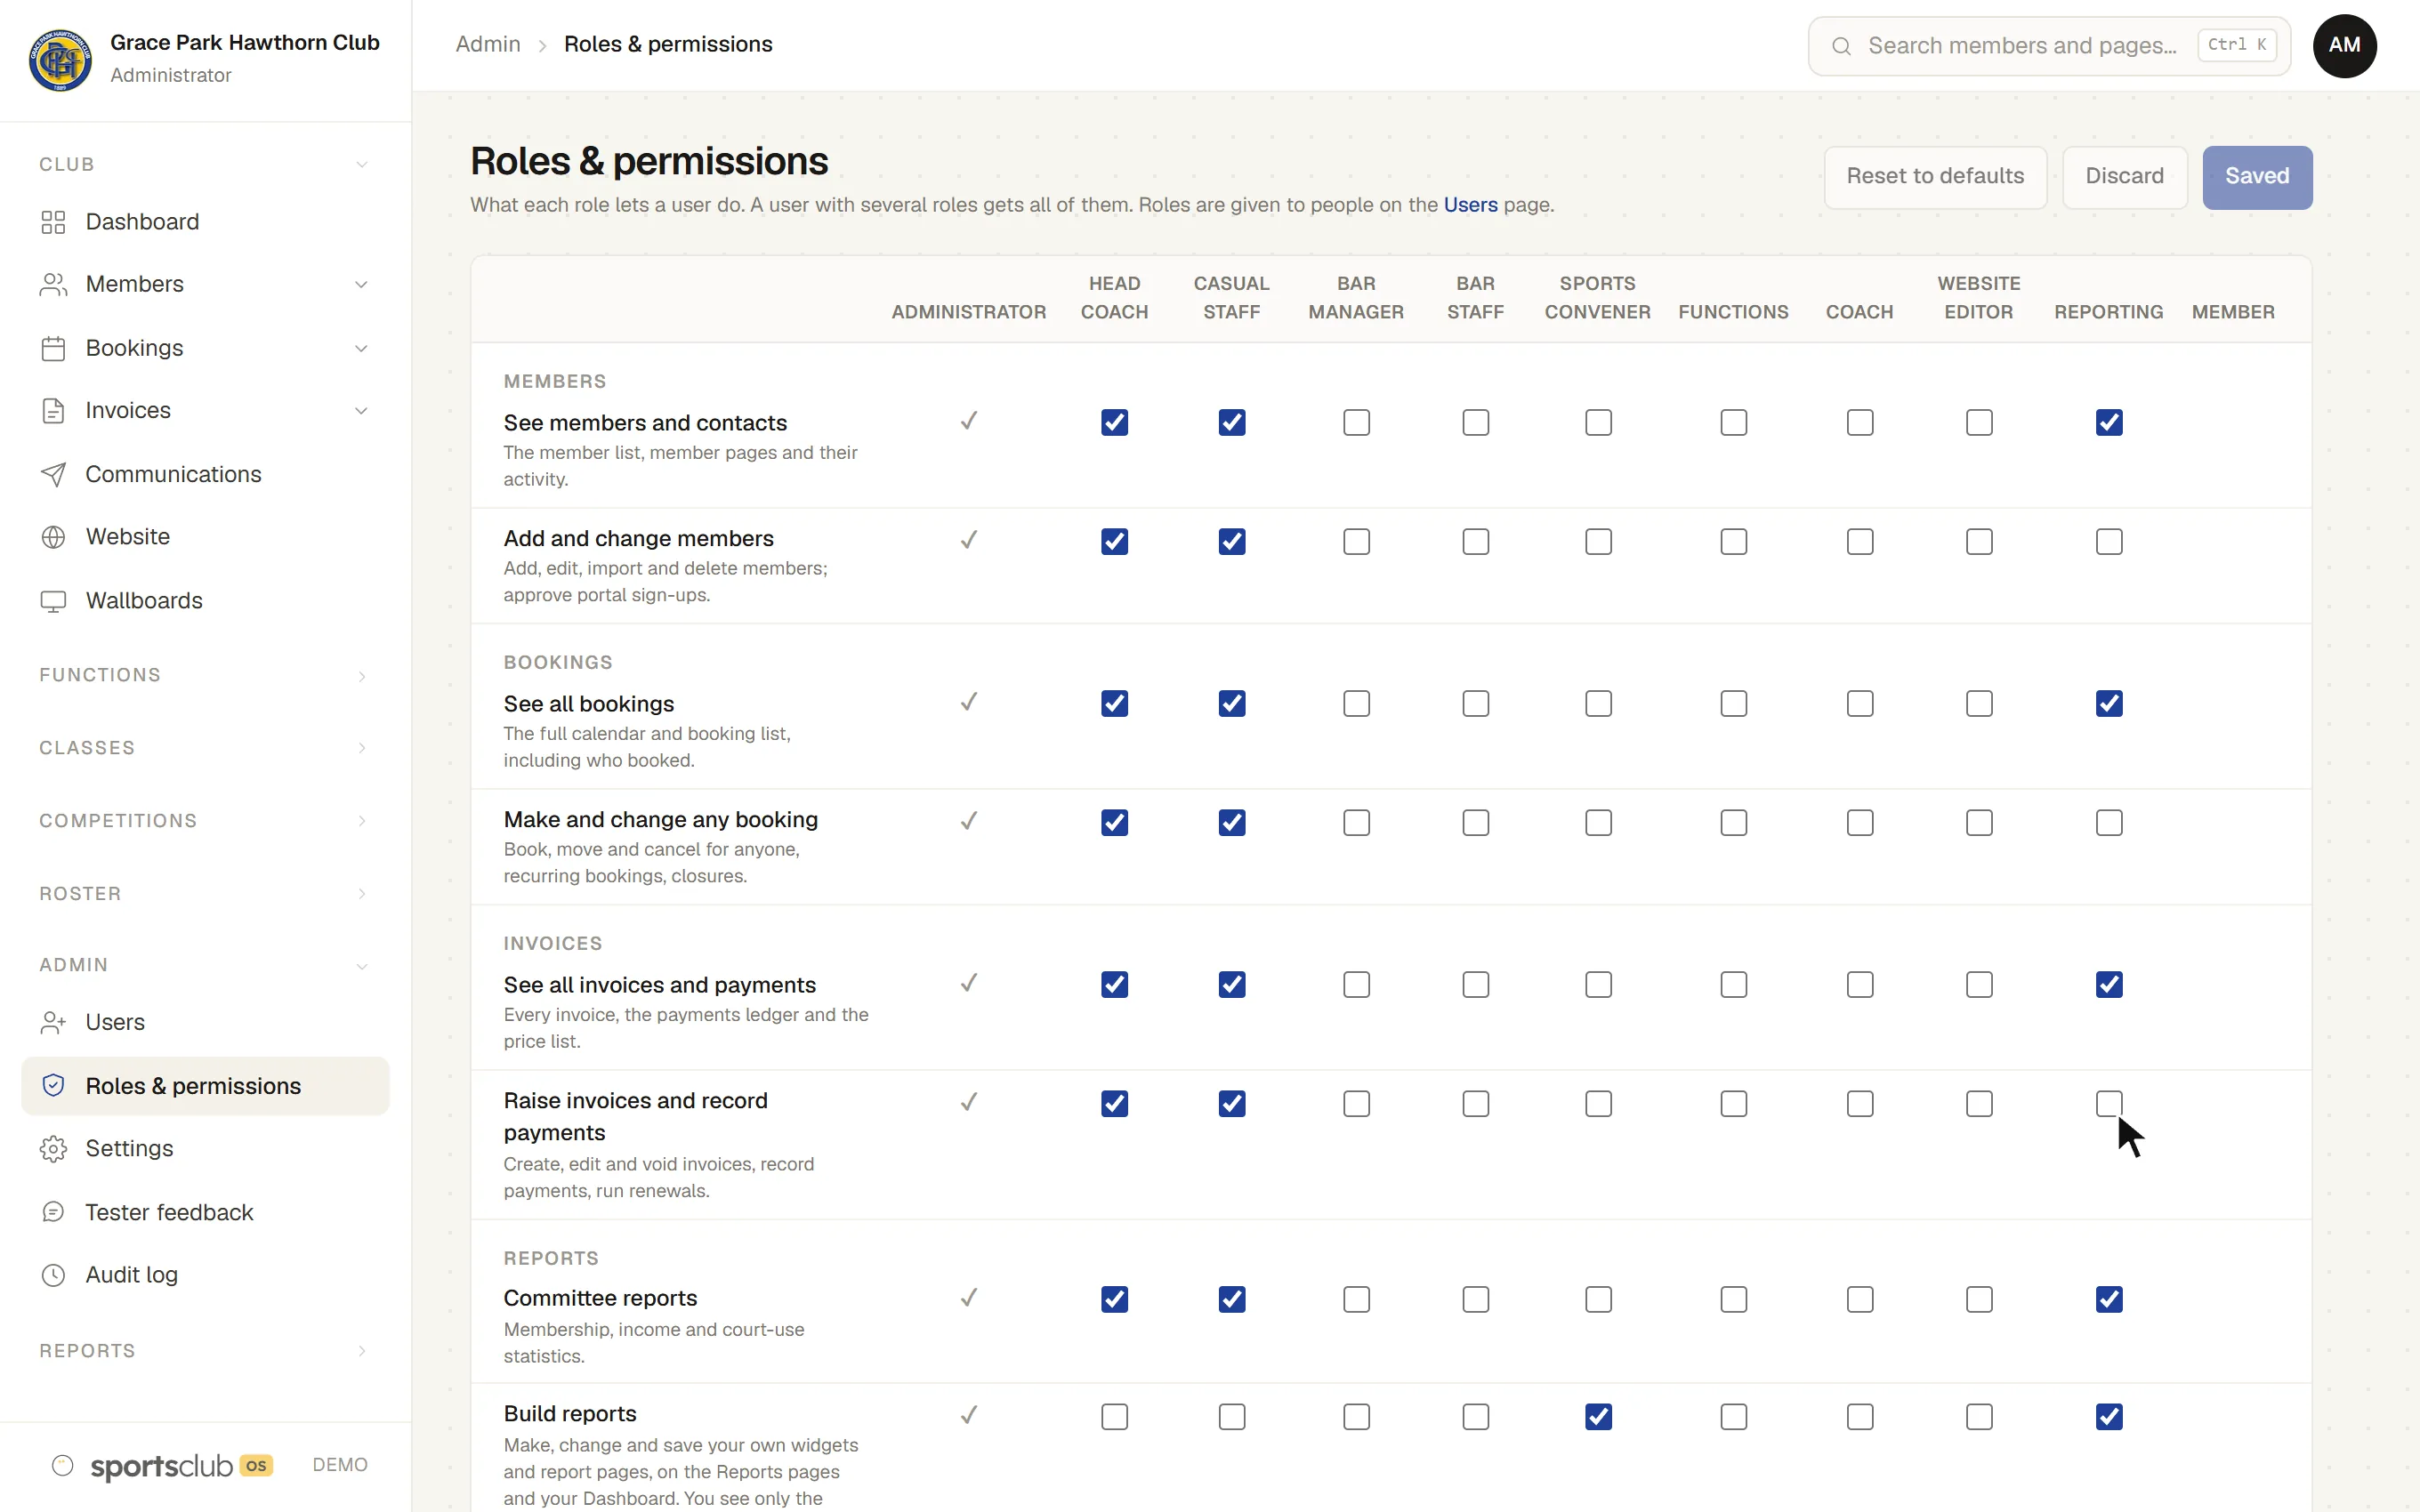Click the Settings gear icon
The width and height of the screenshot is (2420, 1512).
pyautogui.click(x=53, y=1149)
